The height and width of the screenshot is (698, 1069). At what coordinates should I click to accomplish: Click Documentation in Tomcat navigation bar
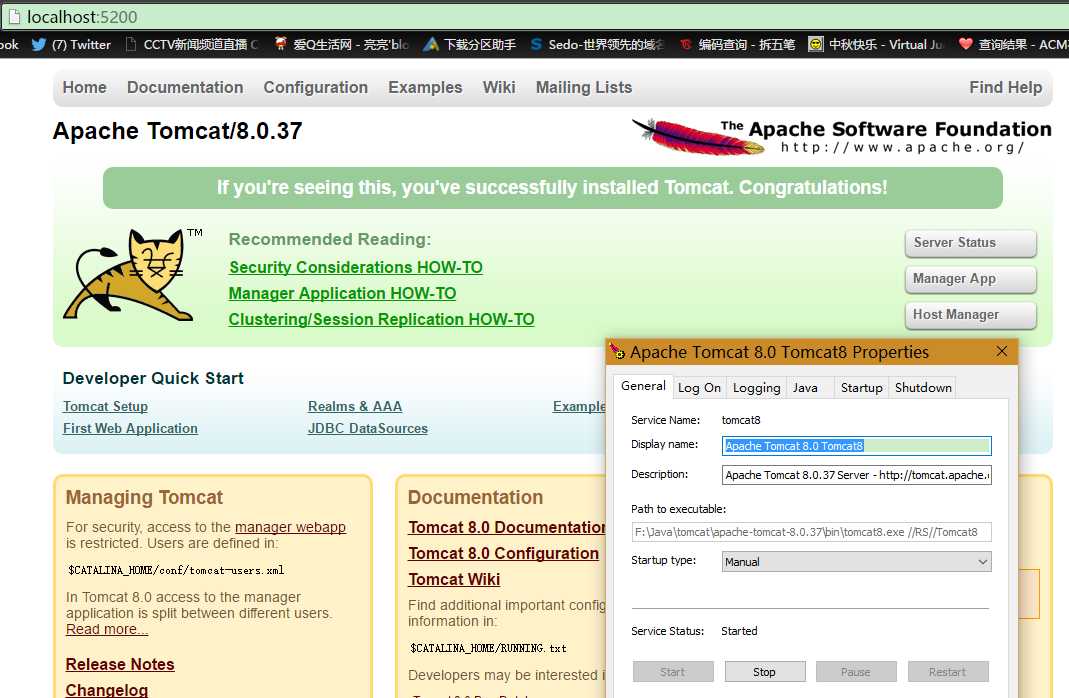[x=185, y=87]
